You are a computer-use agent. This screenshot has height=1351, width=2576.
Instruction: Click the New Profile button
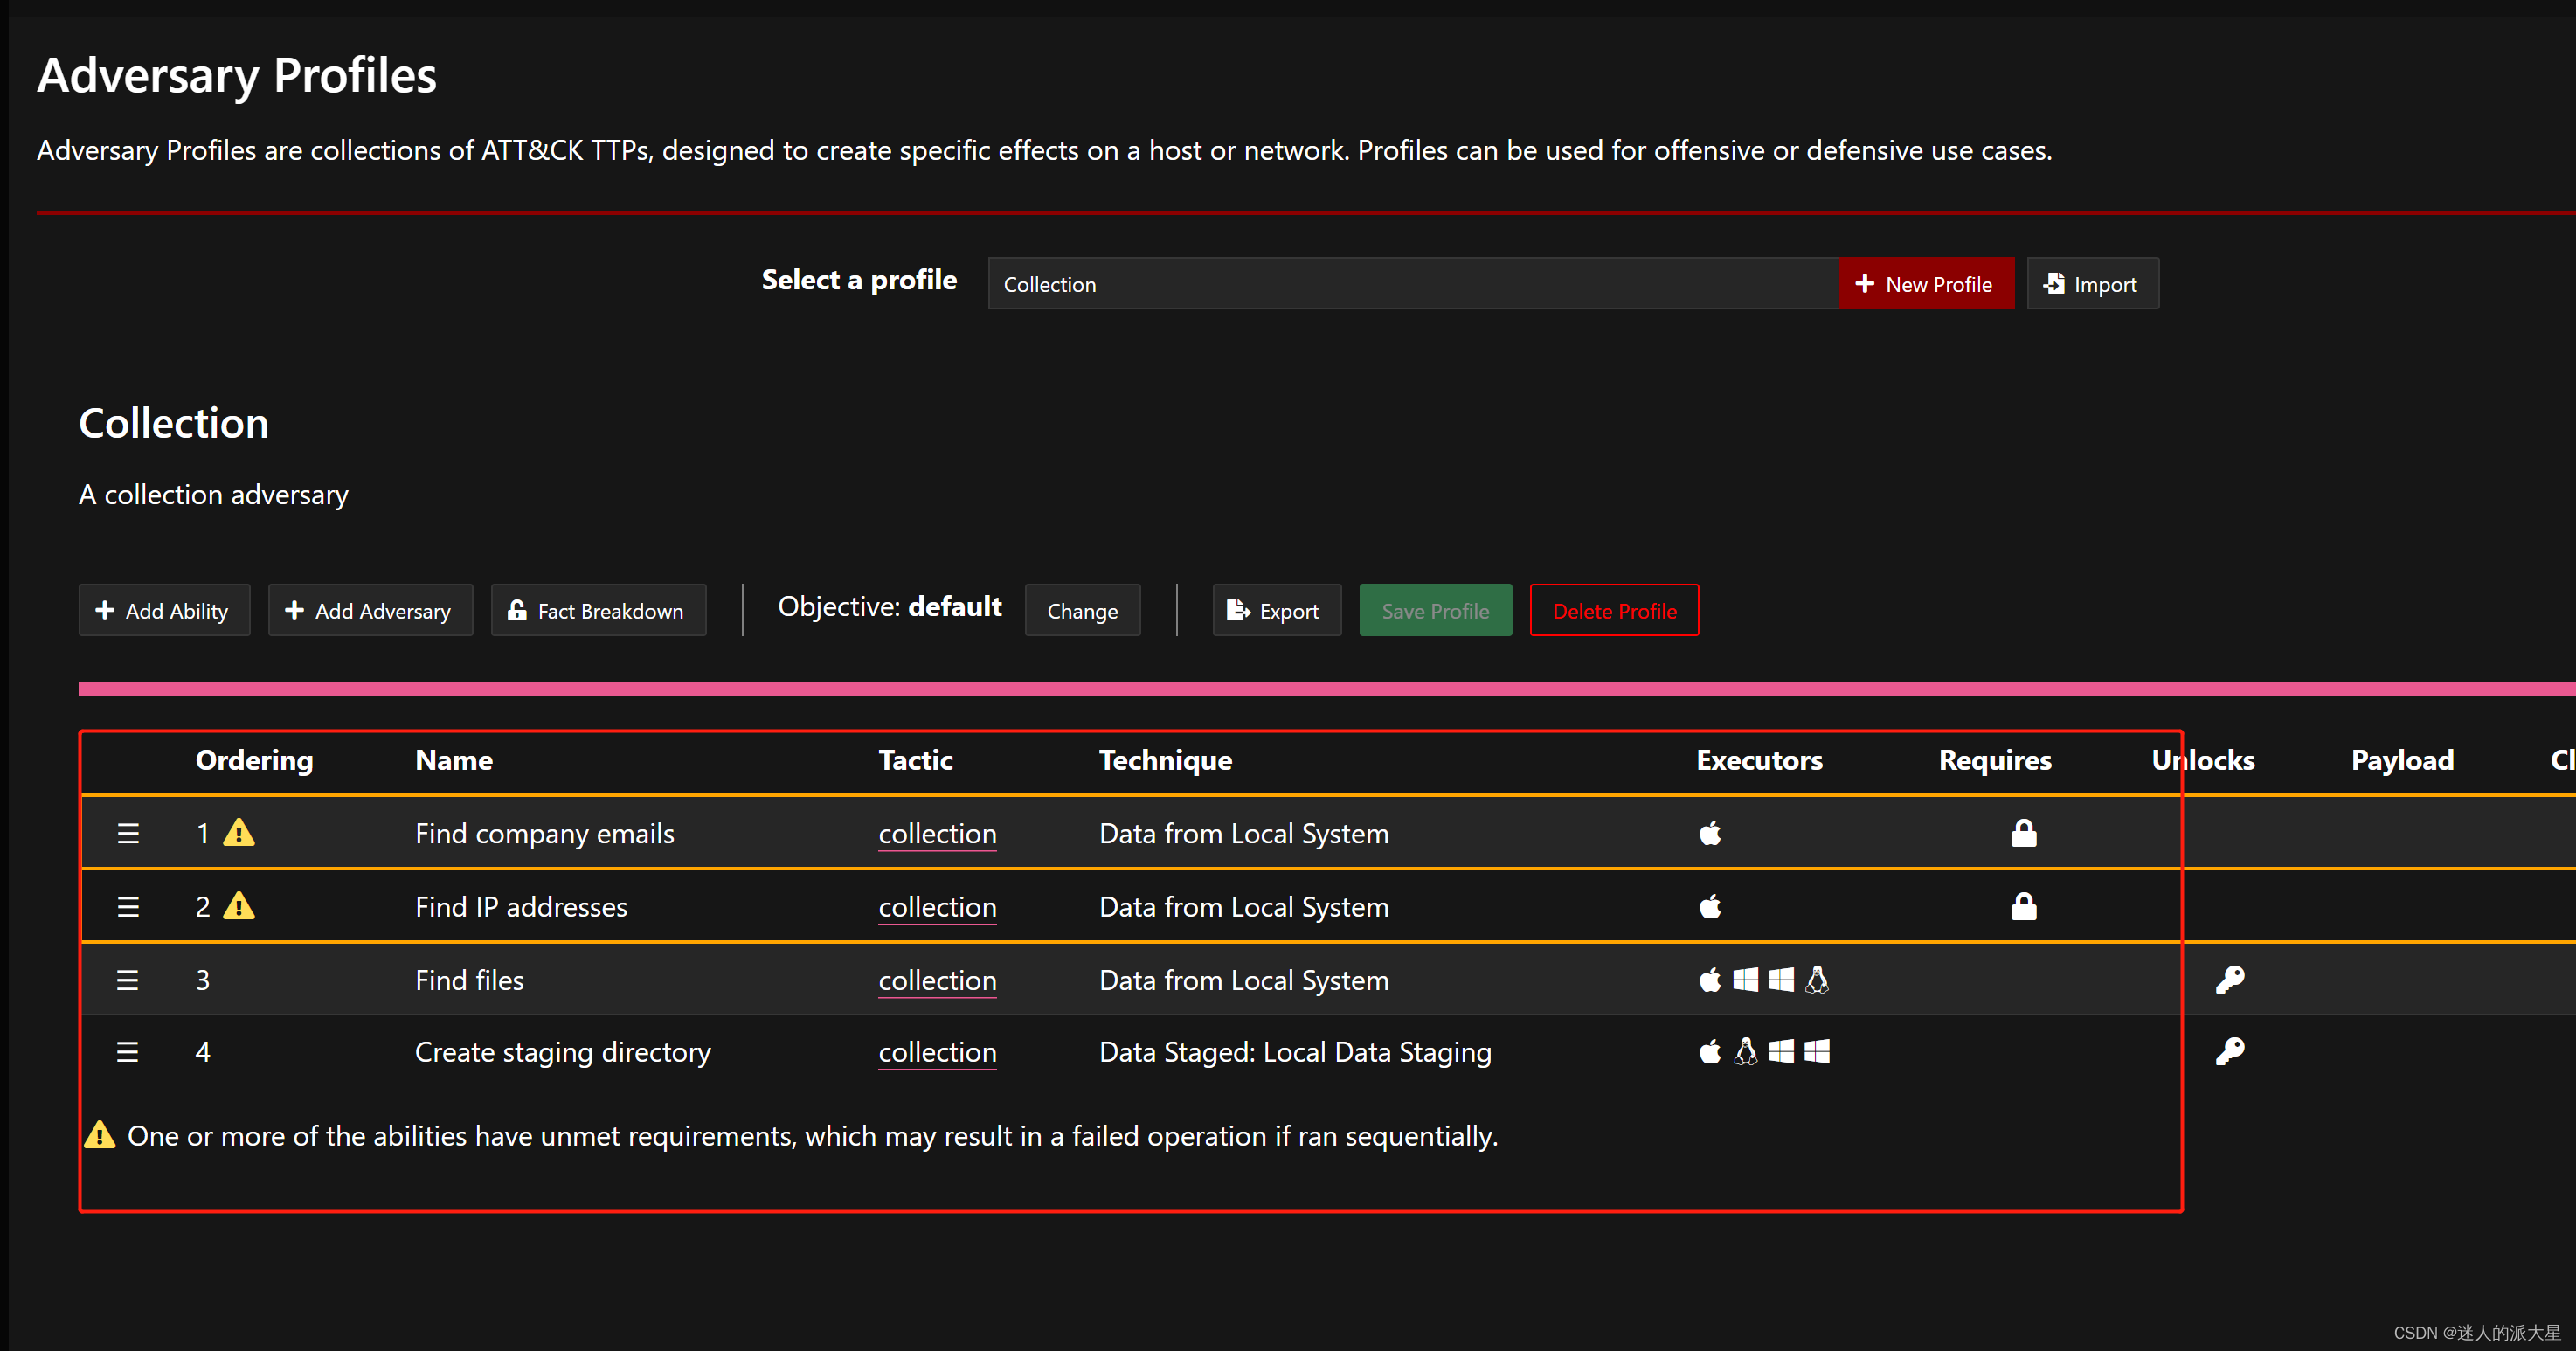pos(1925,284)
